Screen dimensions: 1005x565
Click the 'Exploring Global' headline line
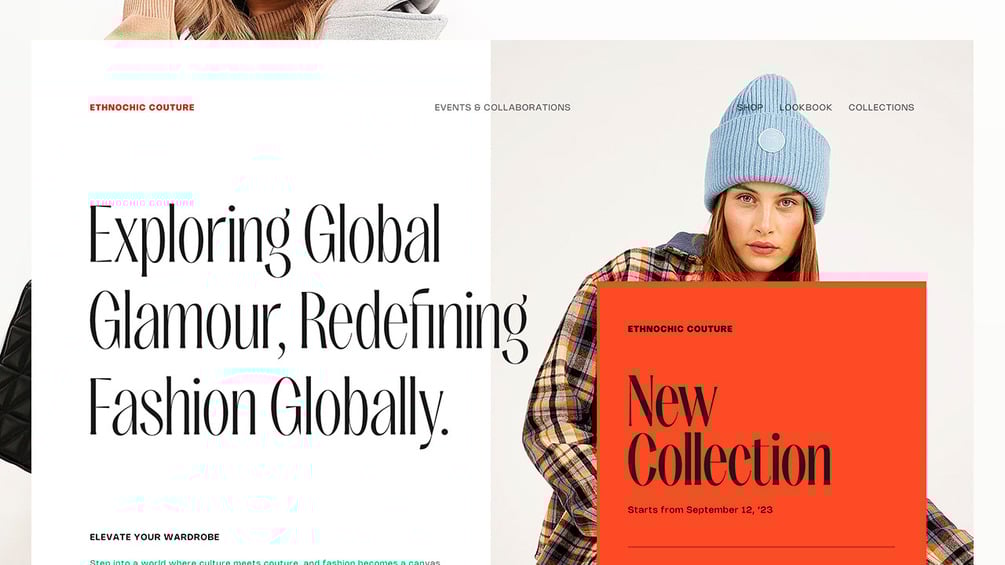coord(265,238)
